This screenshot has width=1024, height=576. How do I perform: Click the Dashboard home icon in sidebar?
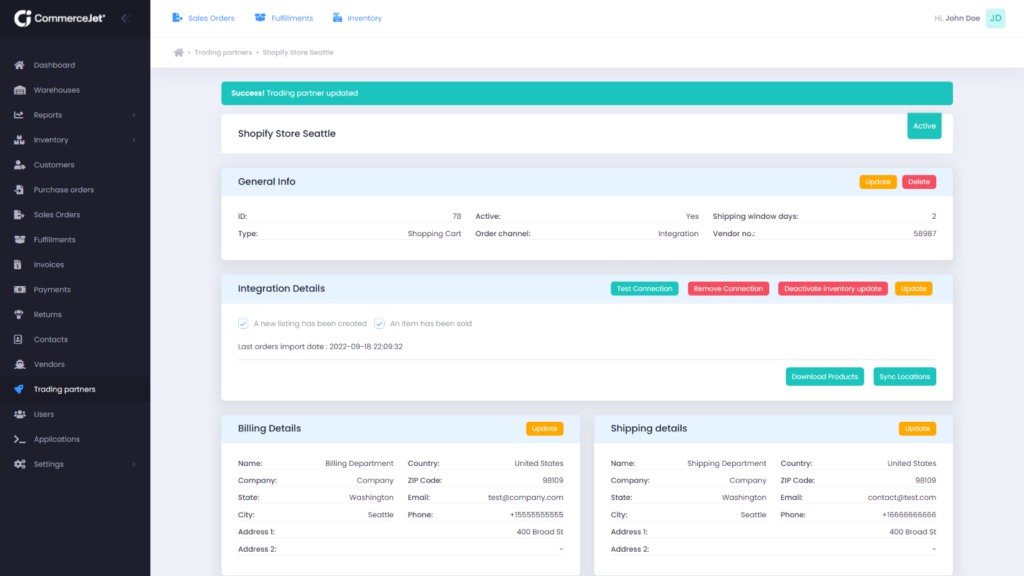point(20,65)
